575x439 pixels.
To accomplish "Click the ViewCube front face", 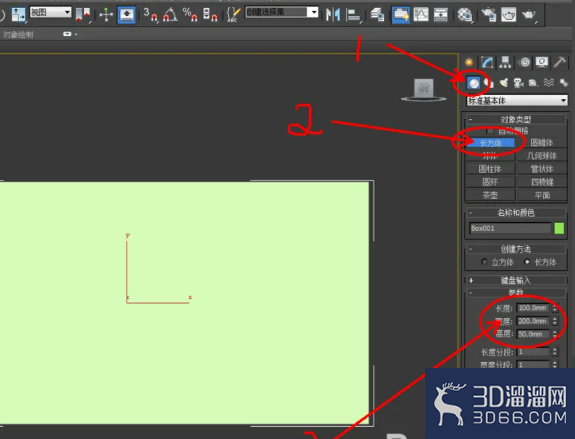I will point(424,88).
